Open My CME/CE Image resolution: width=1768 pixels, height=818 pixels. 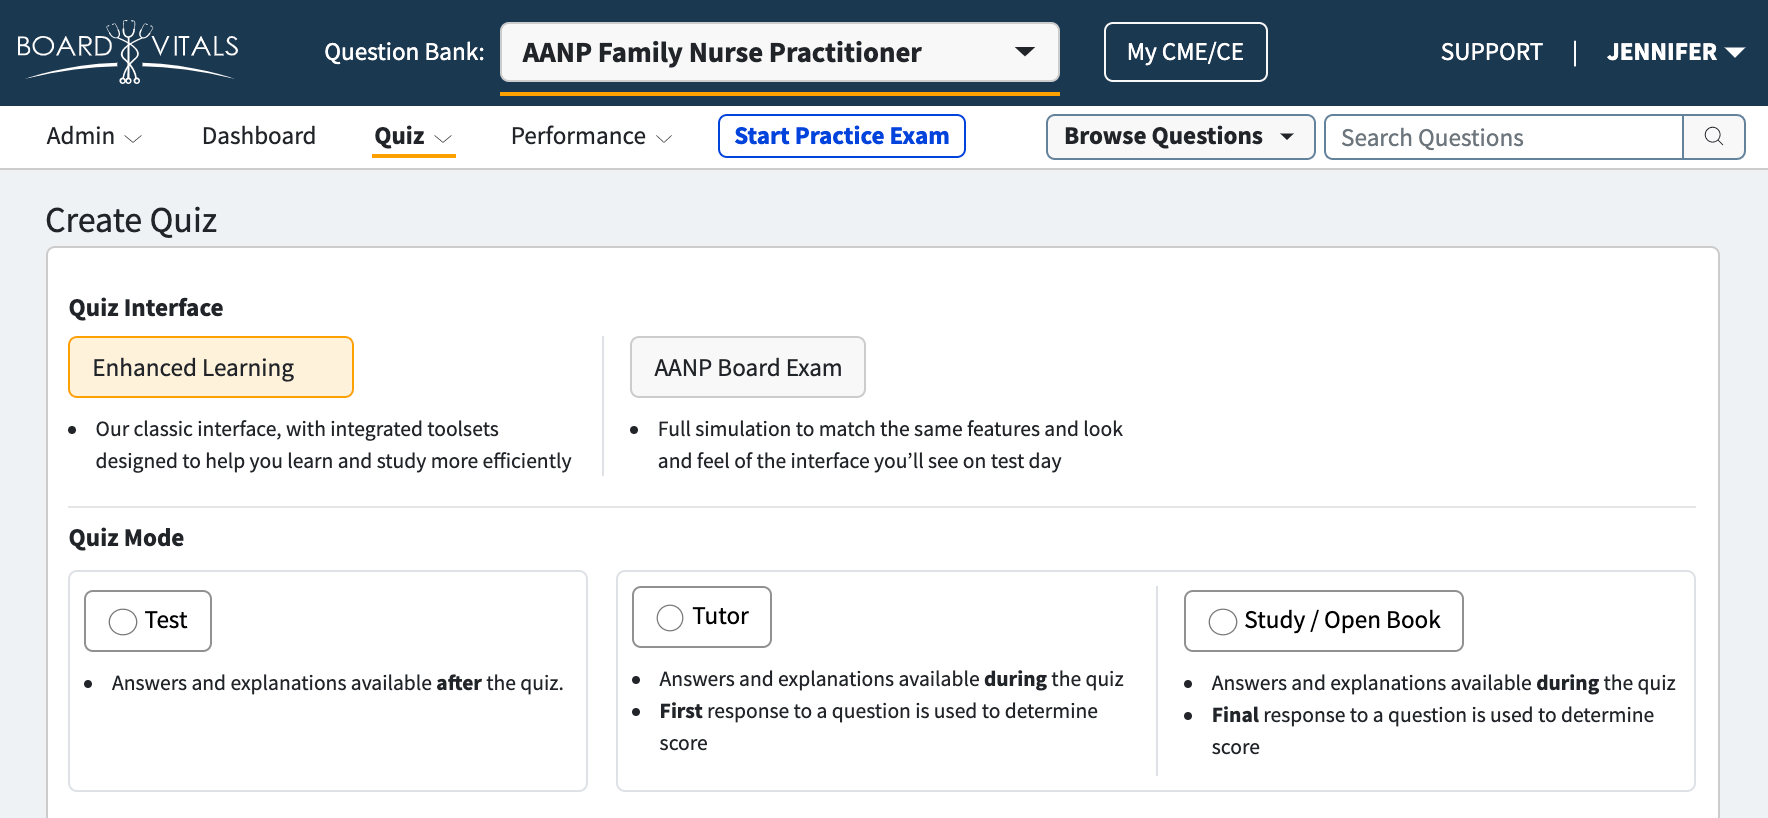coord(1186,52)
